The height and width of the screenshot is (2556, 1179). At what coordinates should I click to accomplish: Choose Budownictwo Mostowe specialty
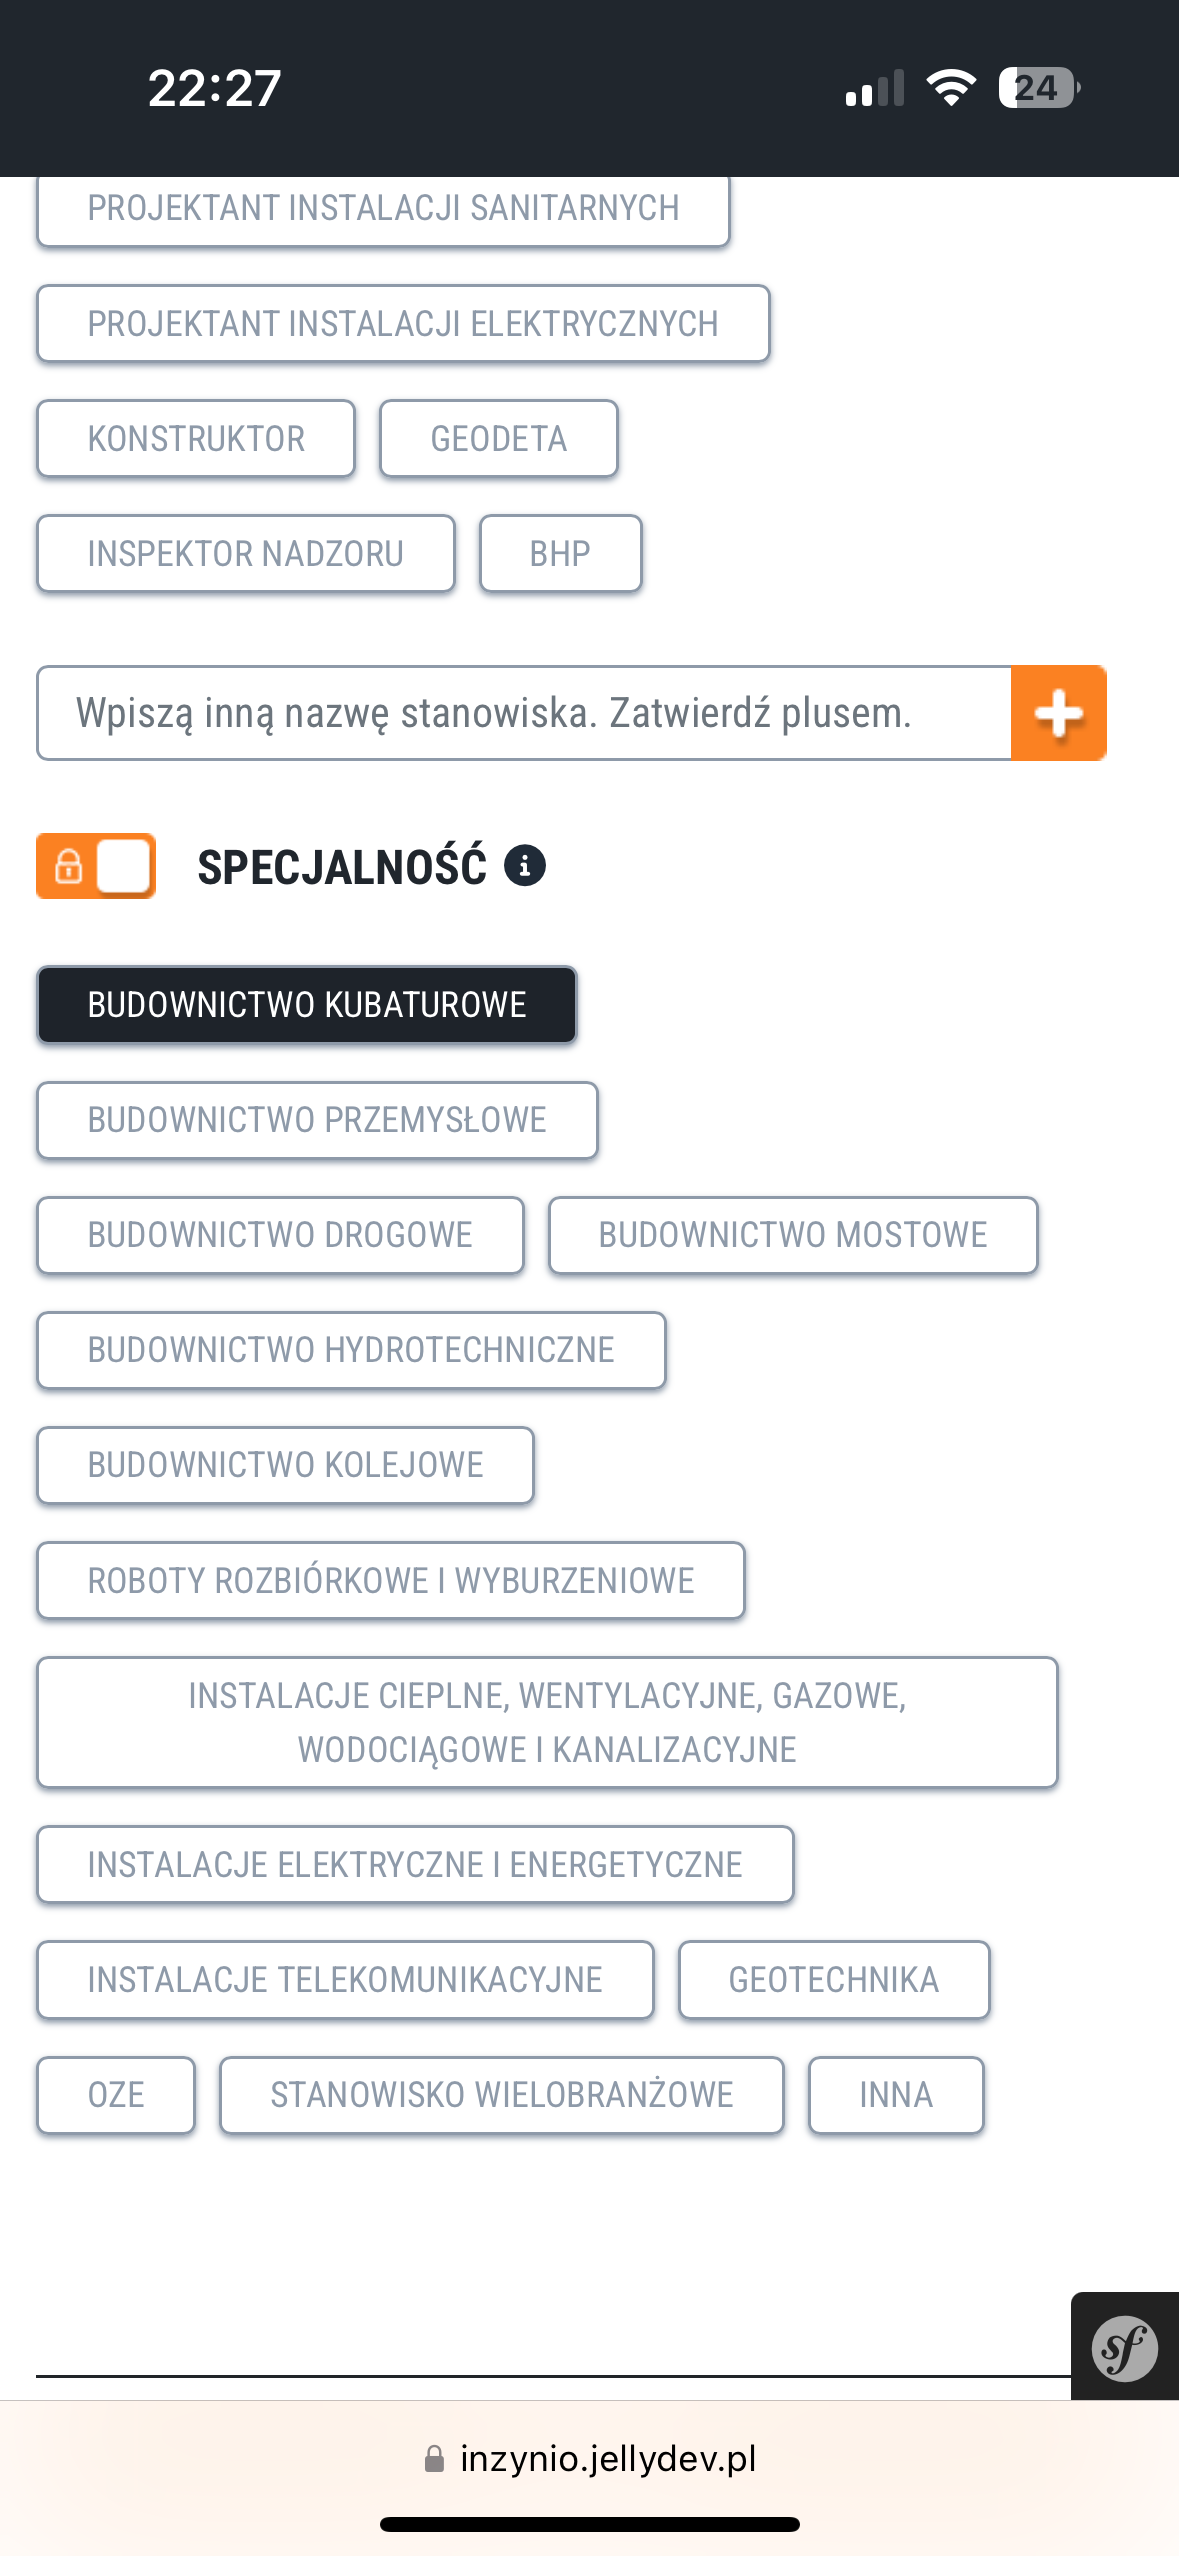pyautogui.click(x=793, y=1235)
